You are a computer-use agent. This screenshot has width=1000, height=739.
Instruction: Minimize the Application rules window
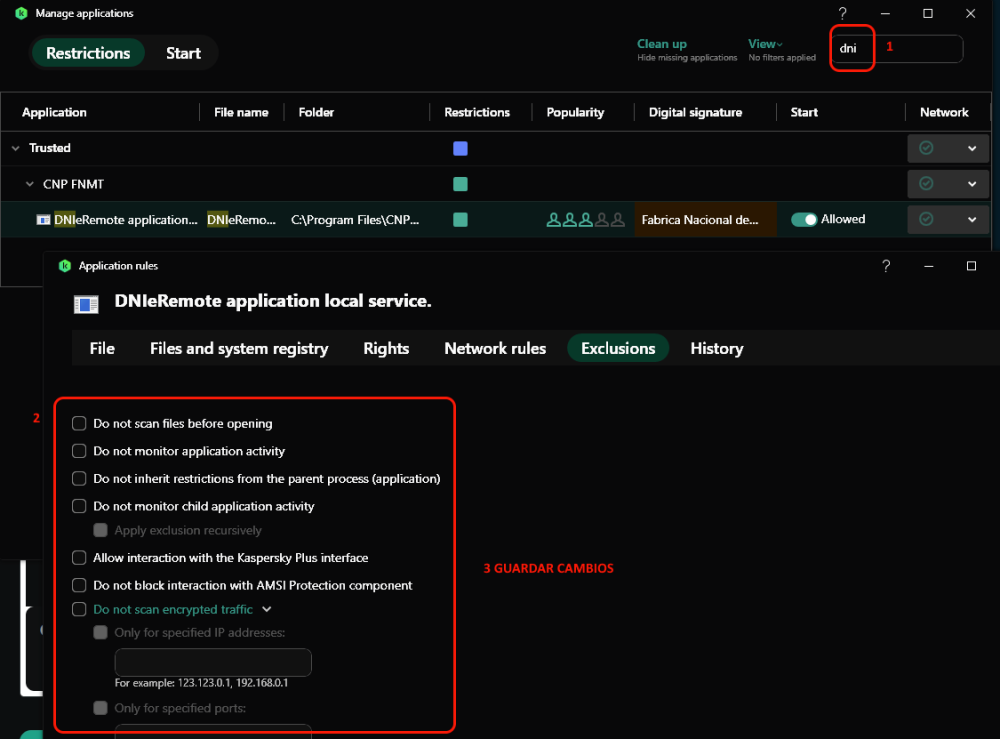click(x=929, y=266)
